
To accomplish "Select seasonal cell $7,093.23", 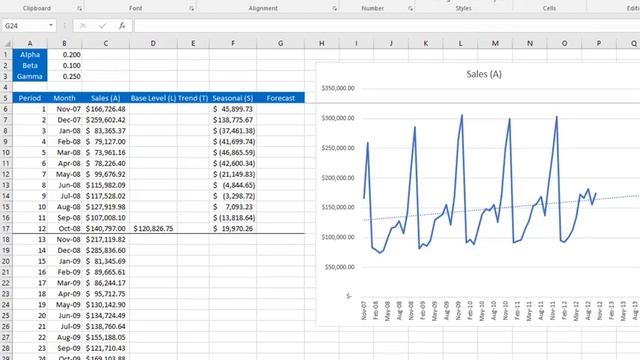I will click(x=233, y=207).
